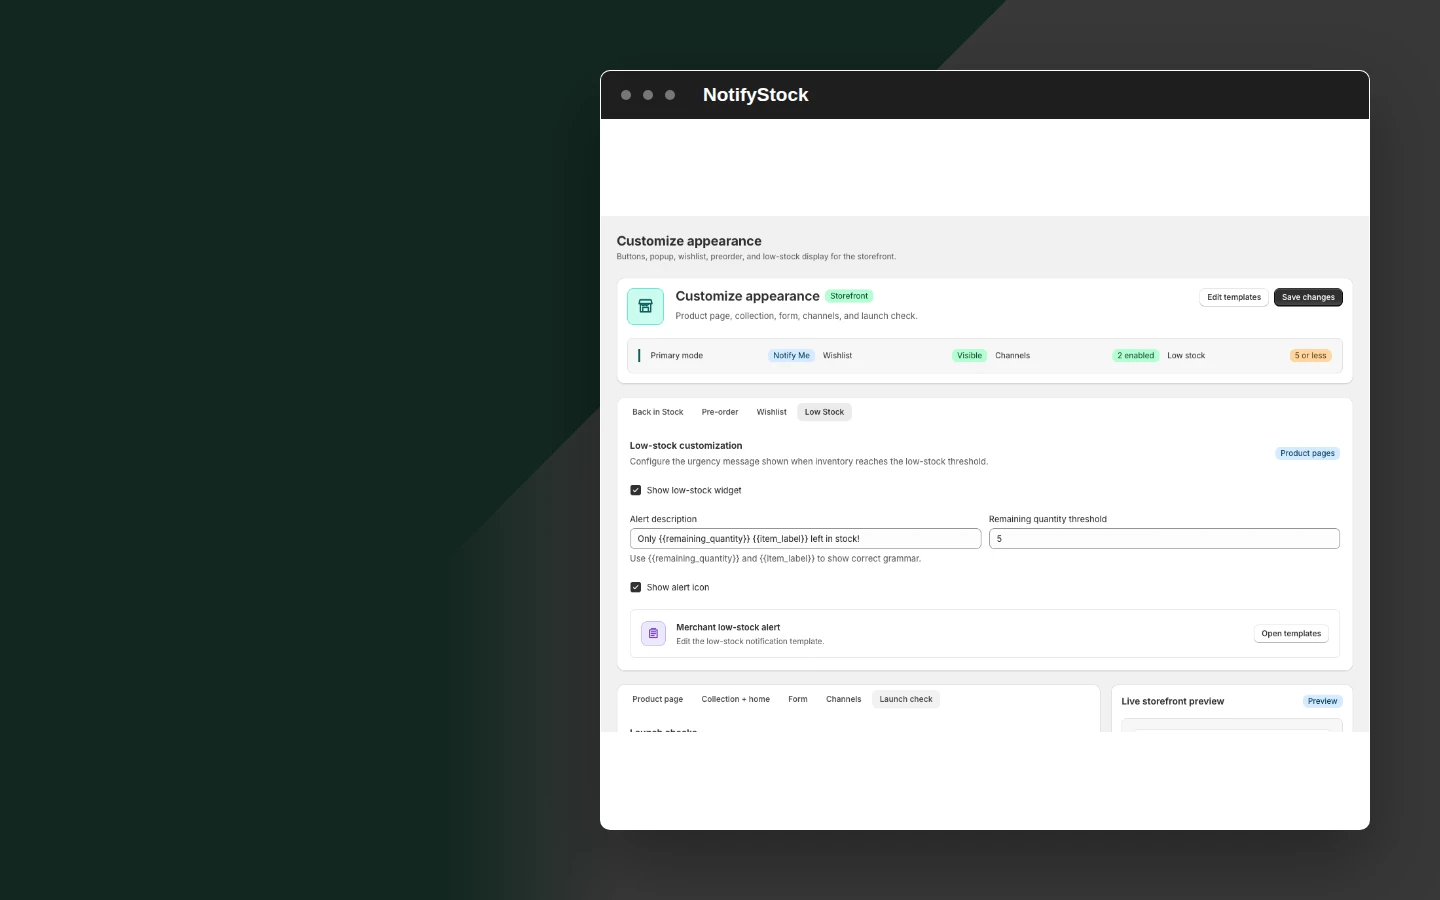1440x900 pixels.
Task: Click the Open templates button
Action: tap(1291, 633)
